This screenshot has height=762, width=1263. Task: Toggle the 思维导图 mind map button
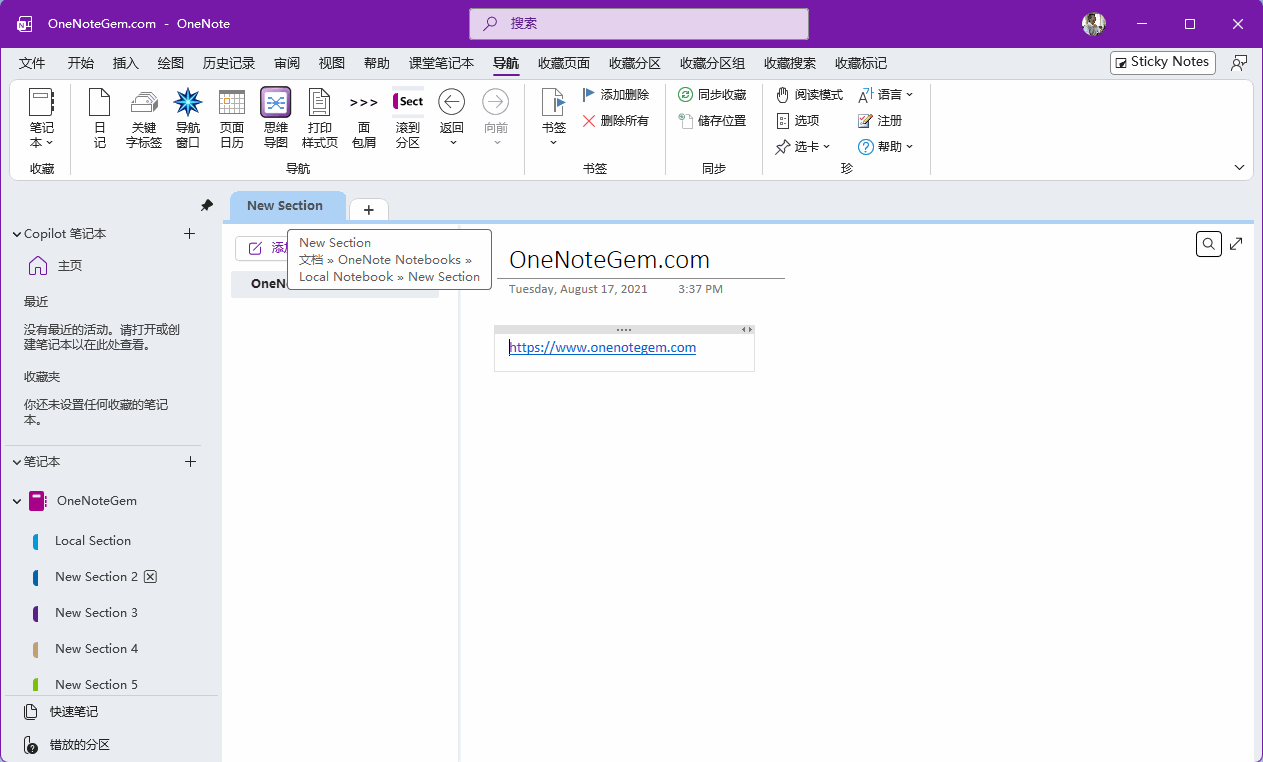(x=276, y=118)
